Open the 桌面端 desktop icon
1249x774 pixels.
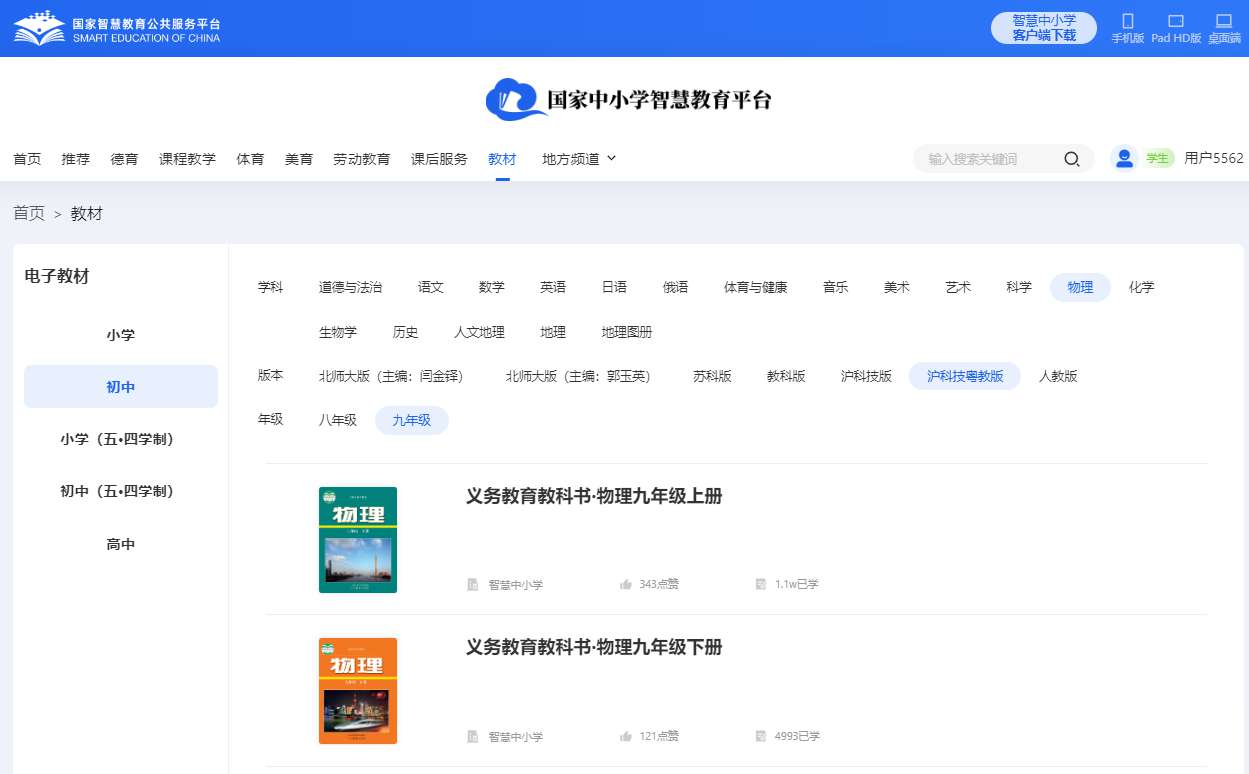click(1224, 21)
